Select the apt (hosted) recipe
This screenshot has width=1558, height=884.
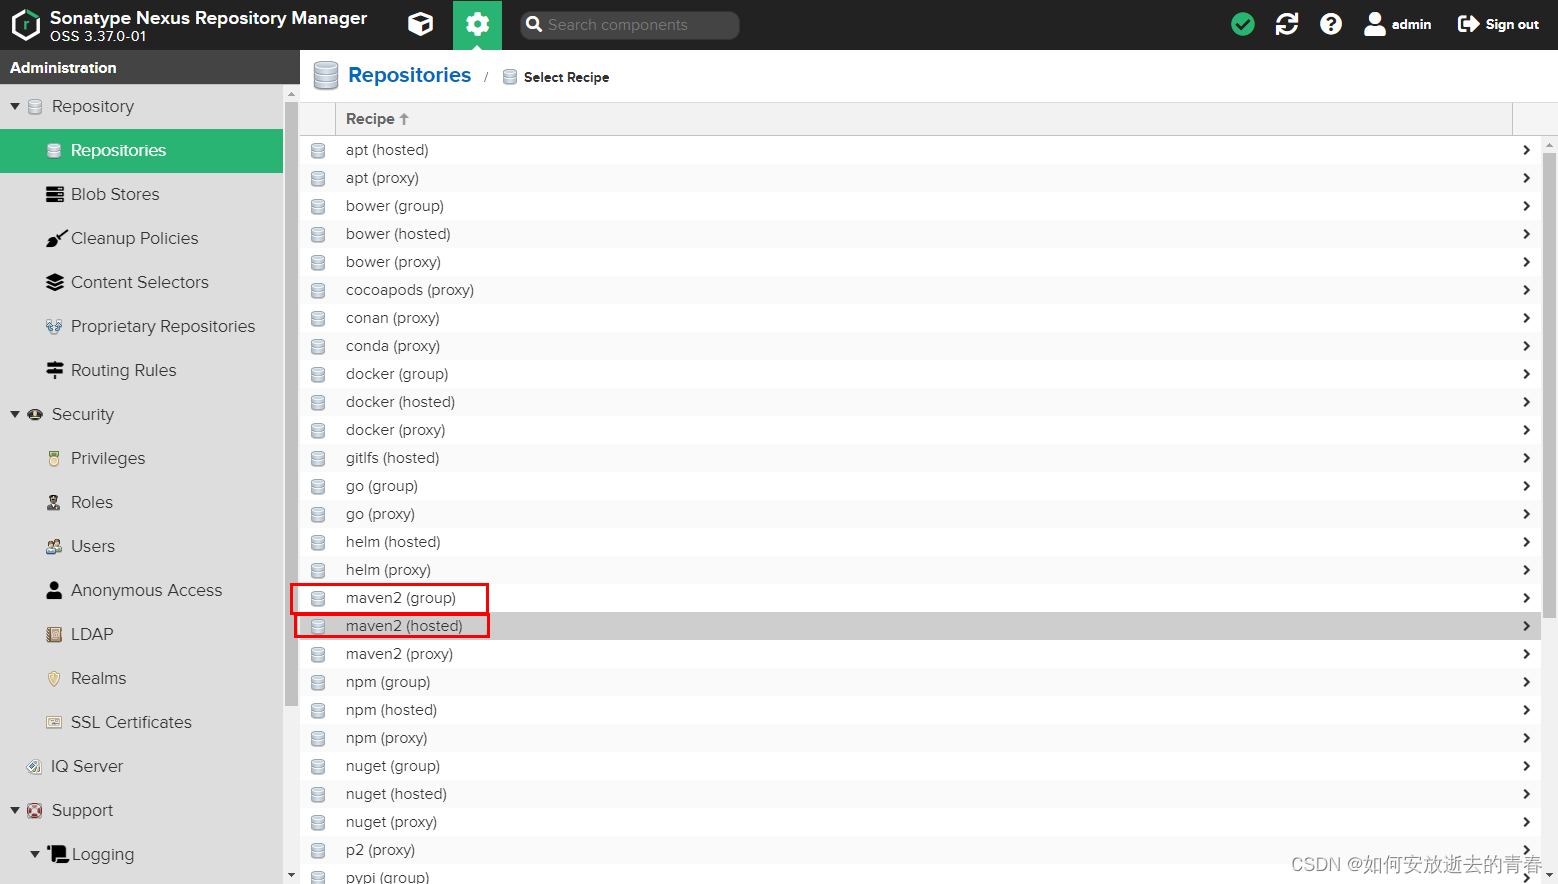pos(920,150)
